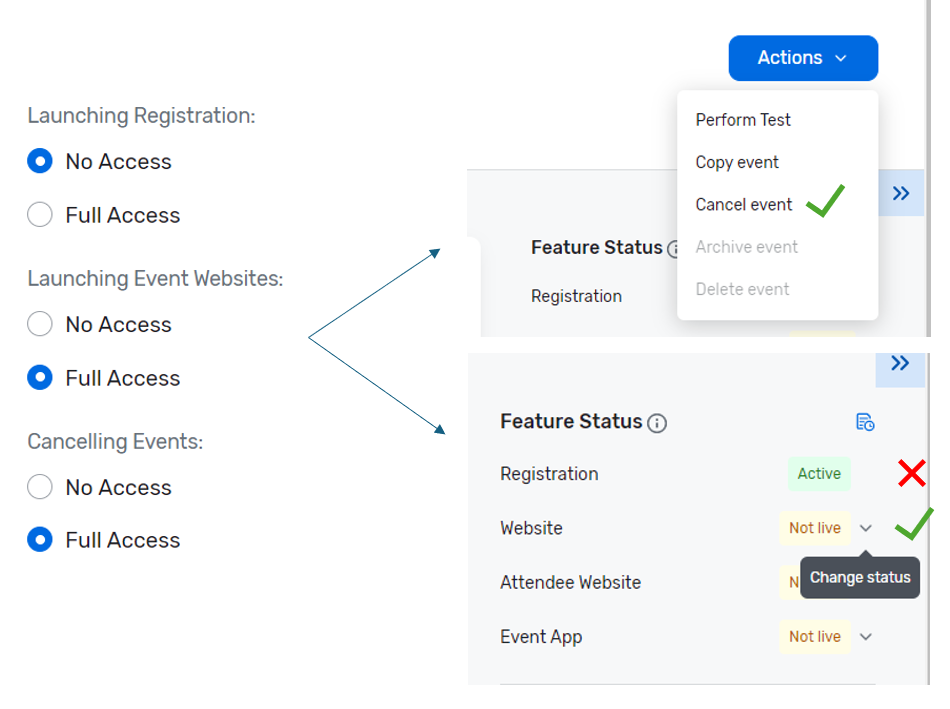Open the Actions dropdown button
This screenshot has height=709, width=950.
click(x=803, y=58)
